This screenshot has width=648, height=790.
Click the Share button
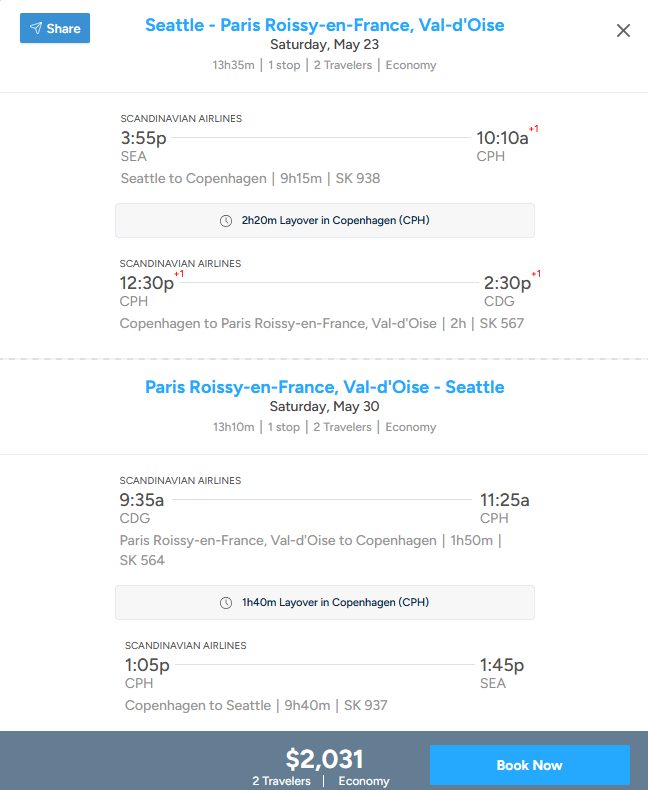click(x=55, y=28)
